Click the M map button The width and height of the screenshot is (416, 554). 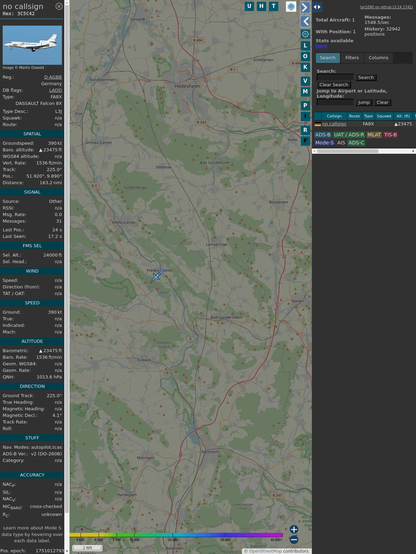305,92
